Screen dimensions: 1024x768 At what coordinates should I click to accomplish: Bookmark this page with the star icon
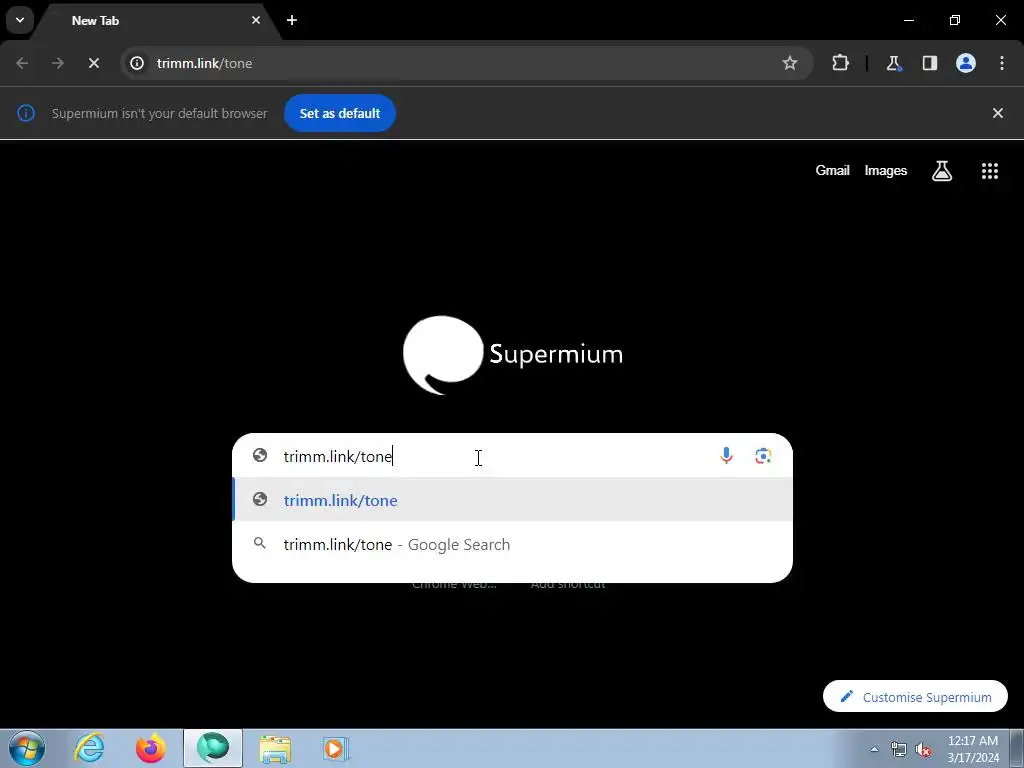790,63
